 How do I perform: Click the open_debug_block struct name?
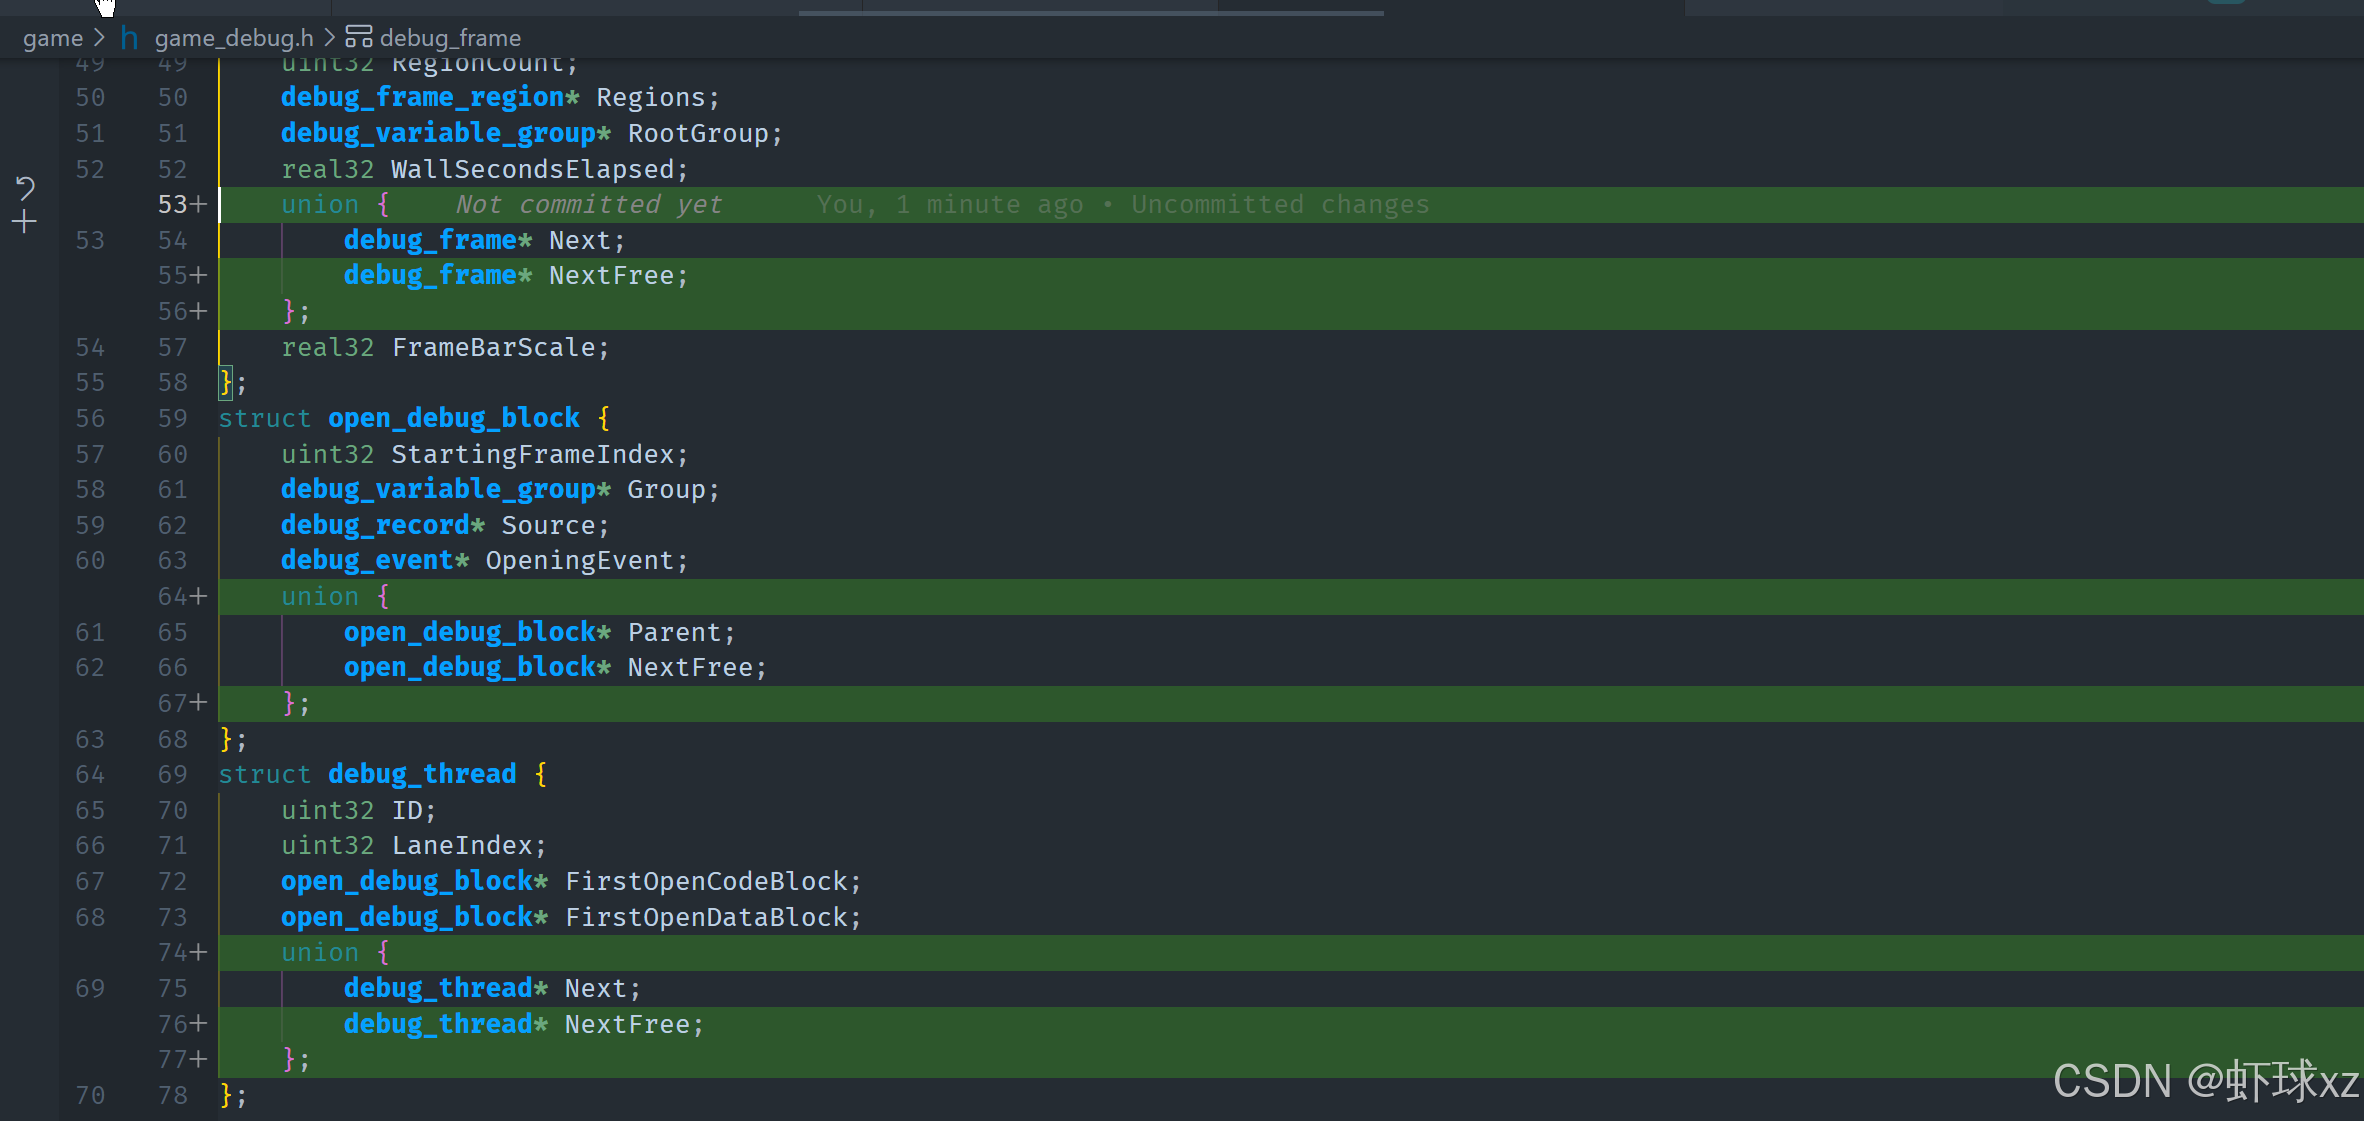point(453,418)
